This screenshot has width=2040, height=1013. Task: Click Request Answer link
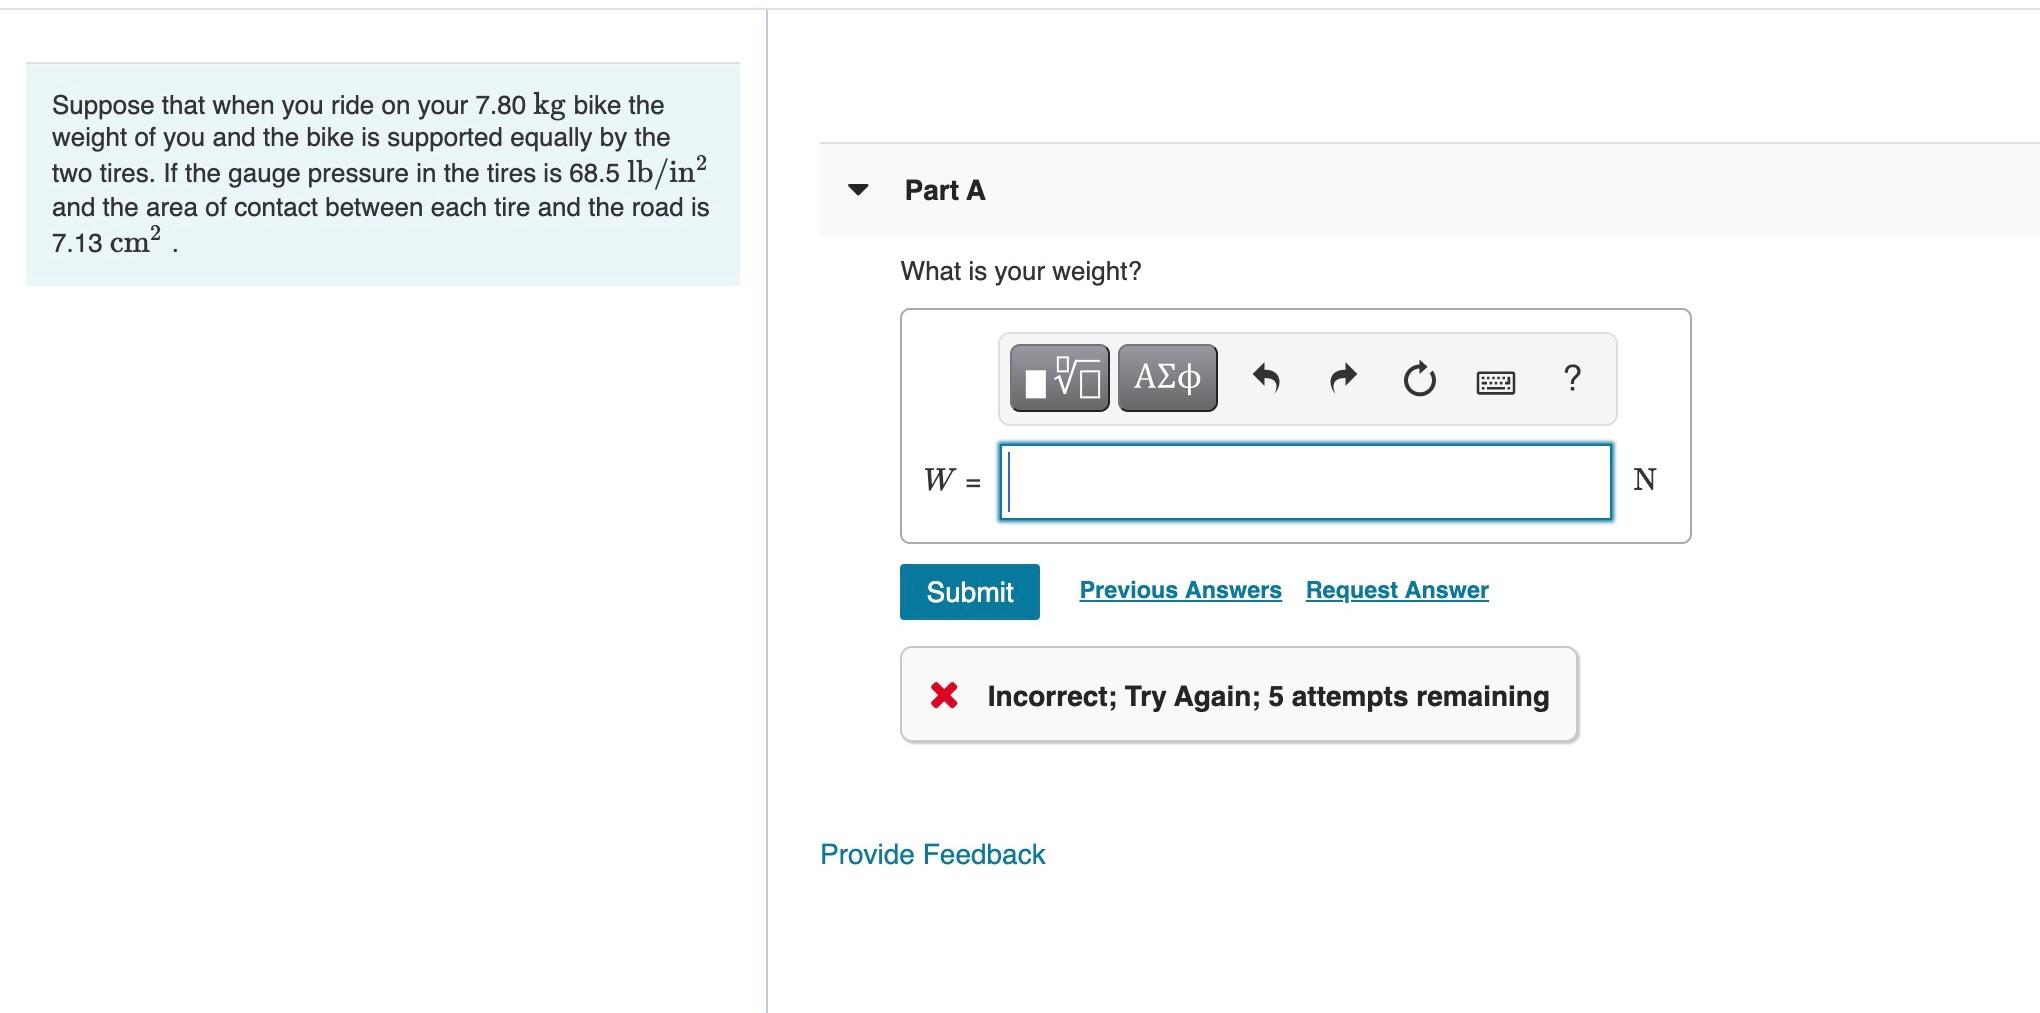pyautogui.click(x=1397, y=590)
